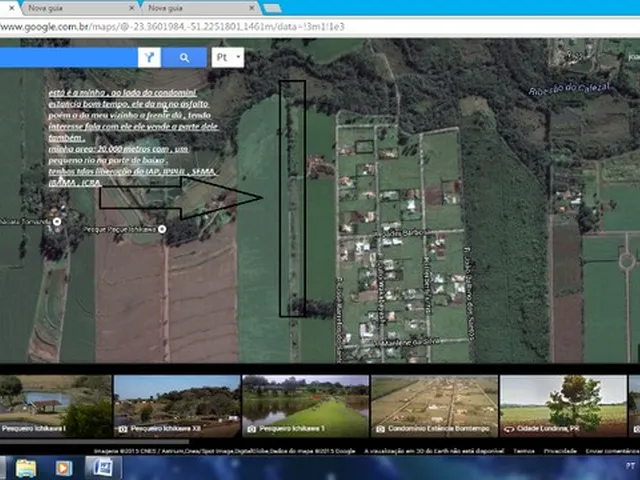Click the Enviar comentários footer link

tap(613, 451)
